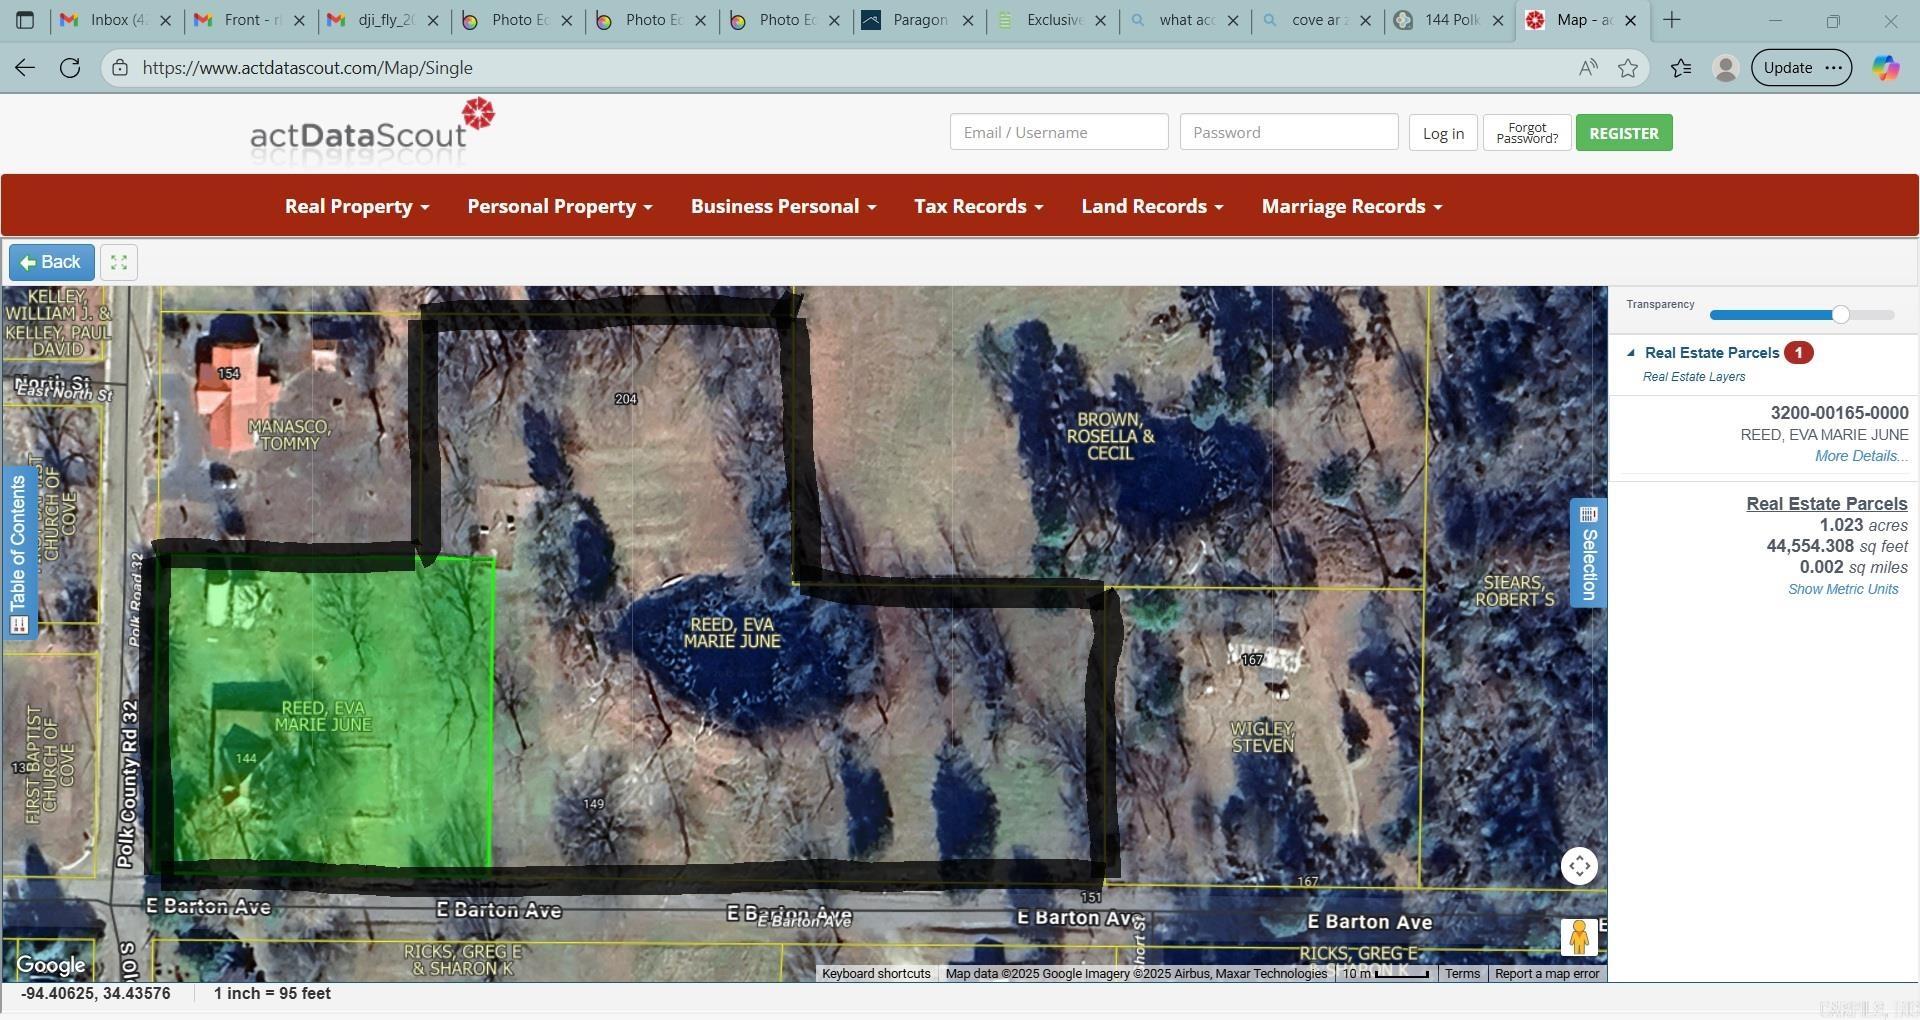Viewport: 1920px width, 1020px height.
Task: Click the green REGISTER button
Action: click(x=1623, y=133)
